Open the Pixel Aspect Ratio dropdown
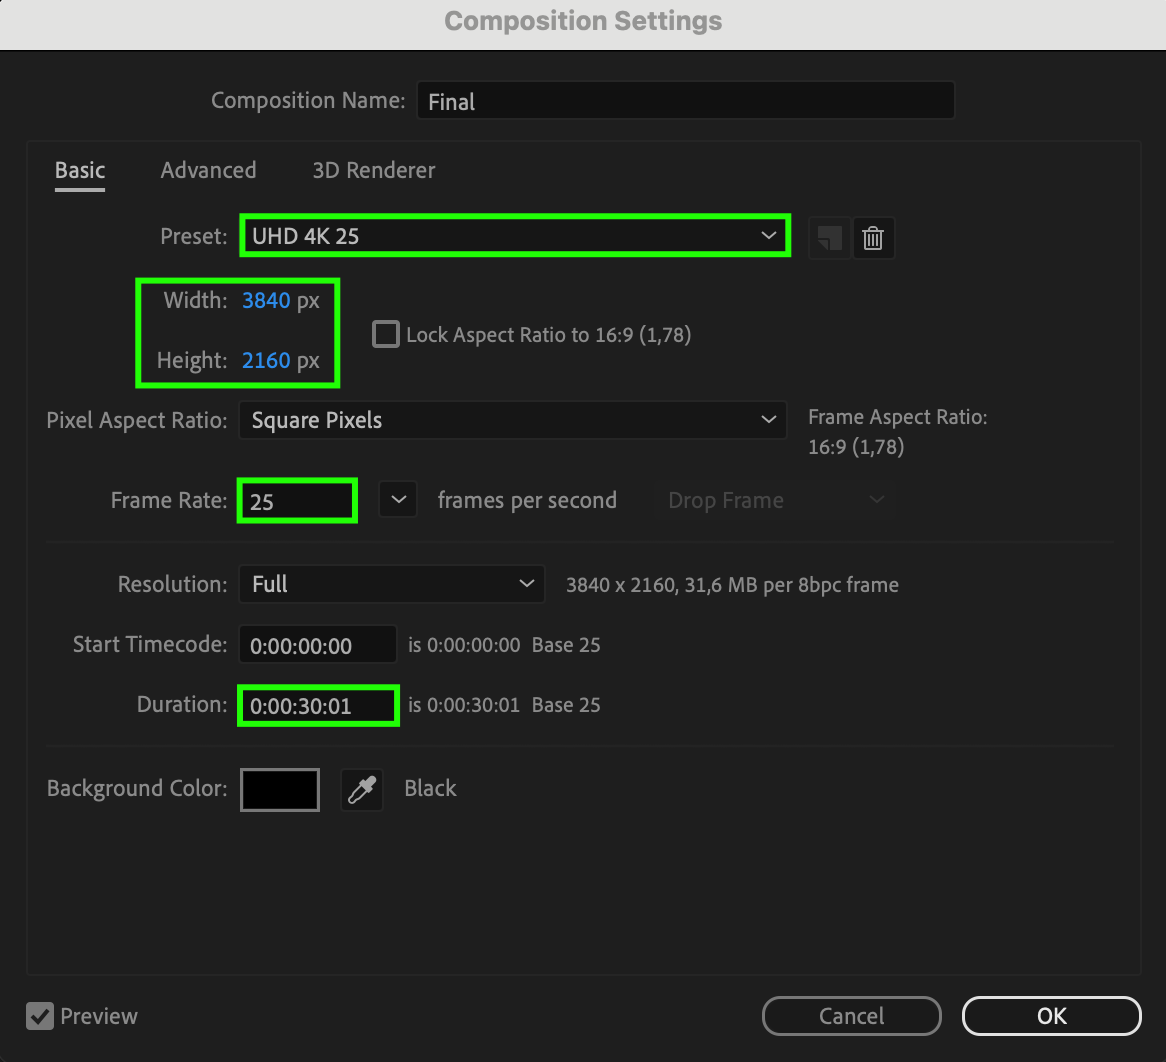1166x1062 pixels. [511, 420]
